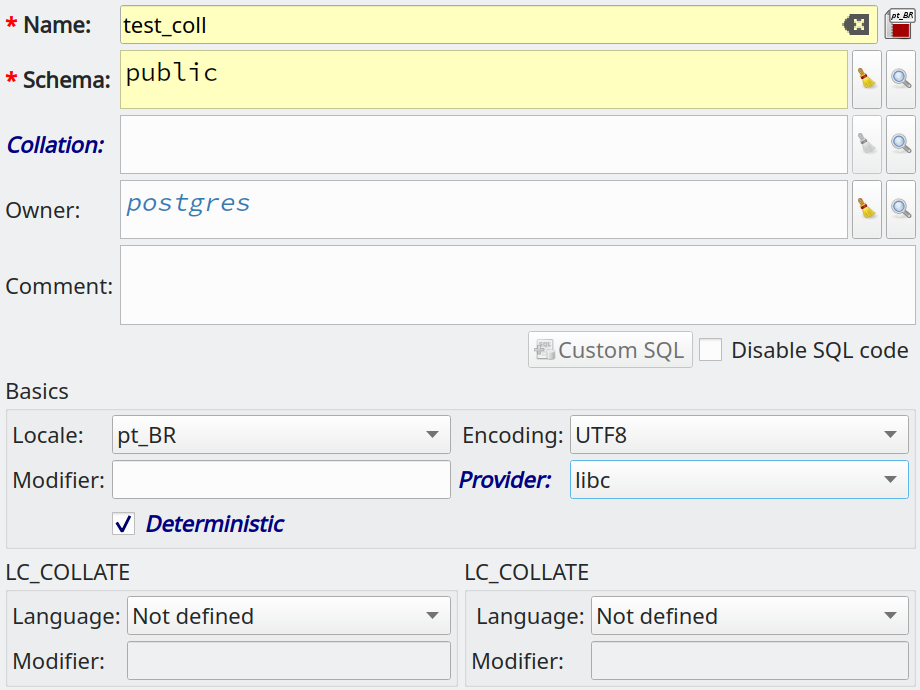Viewport: 920px width, 690px height.
Task: Click the Owner field showing postgres
Action: 483,209
